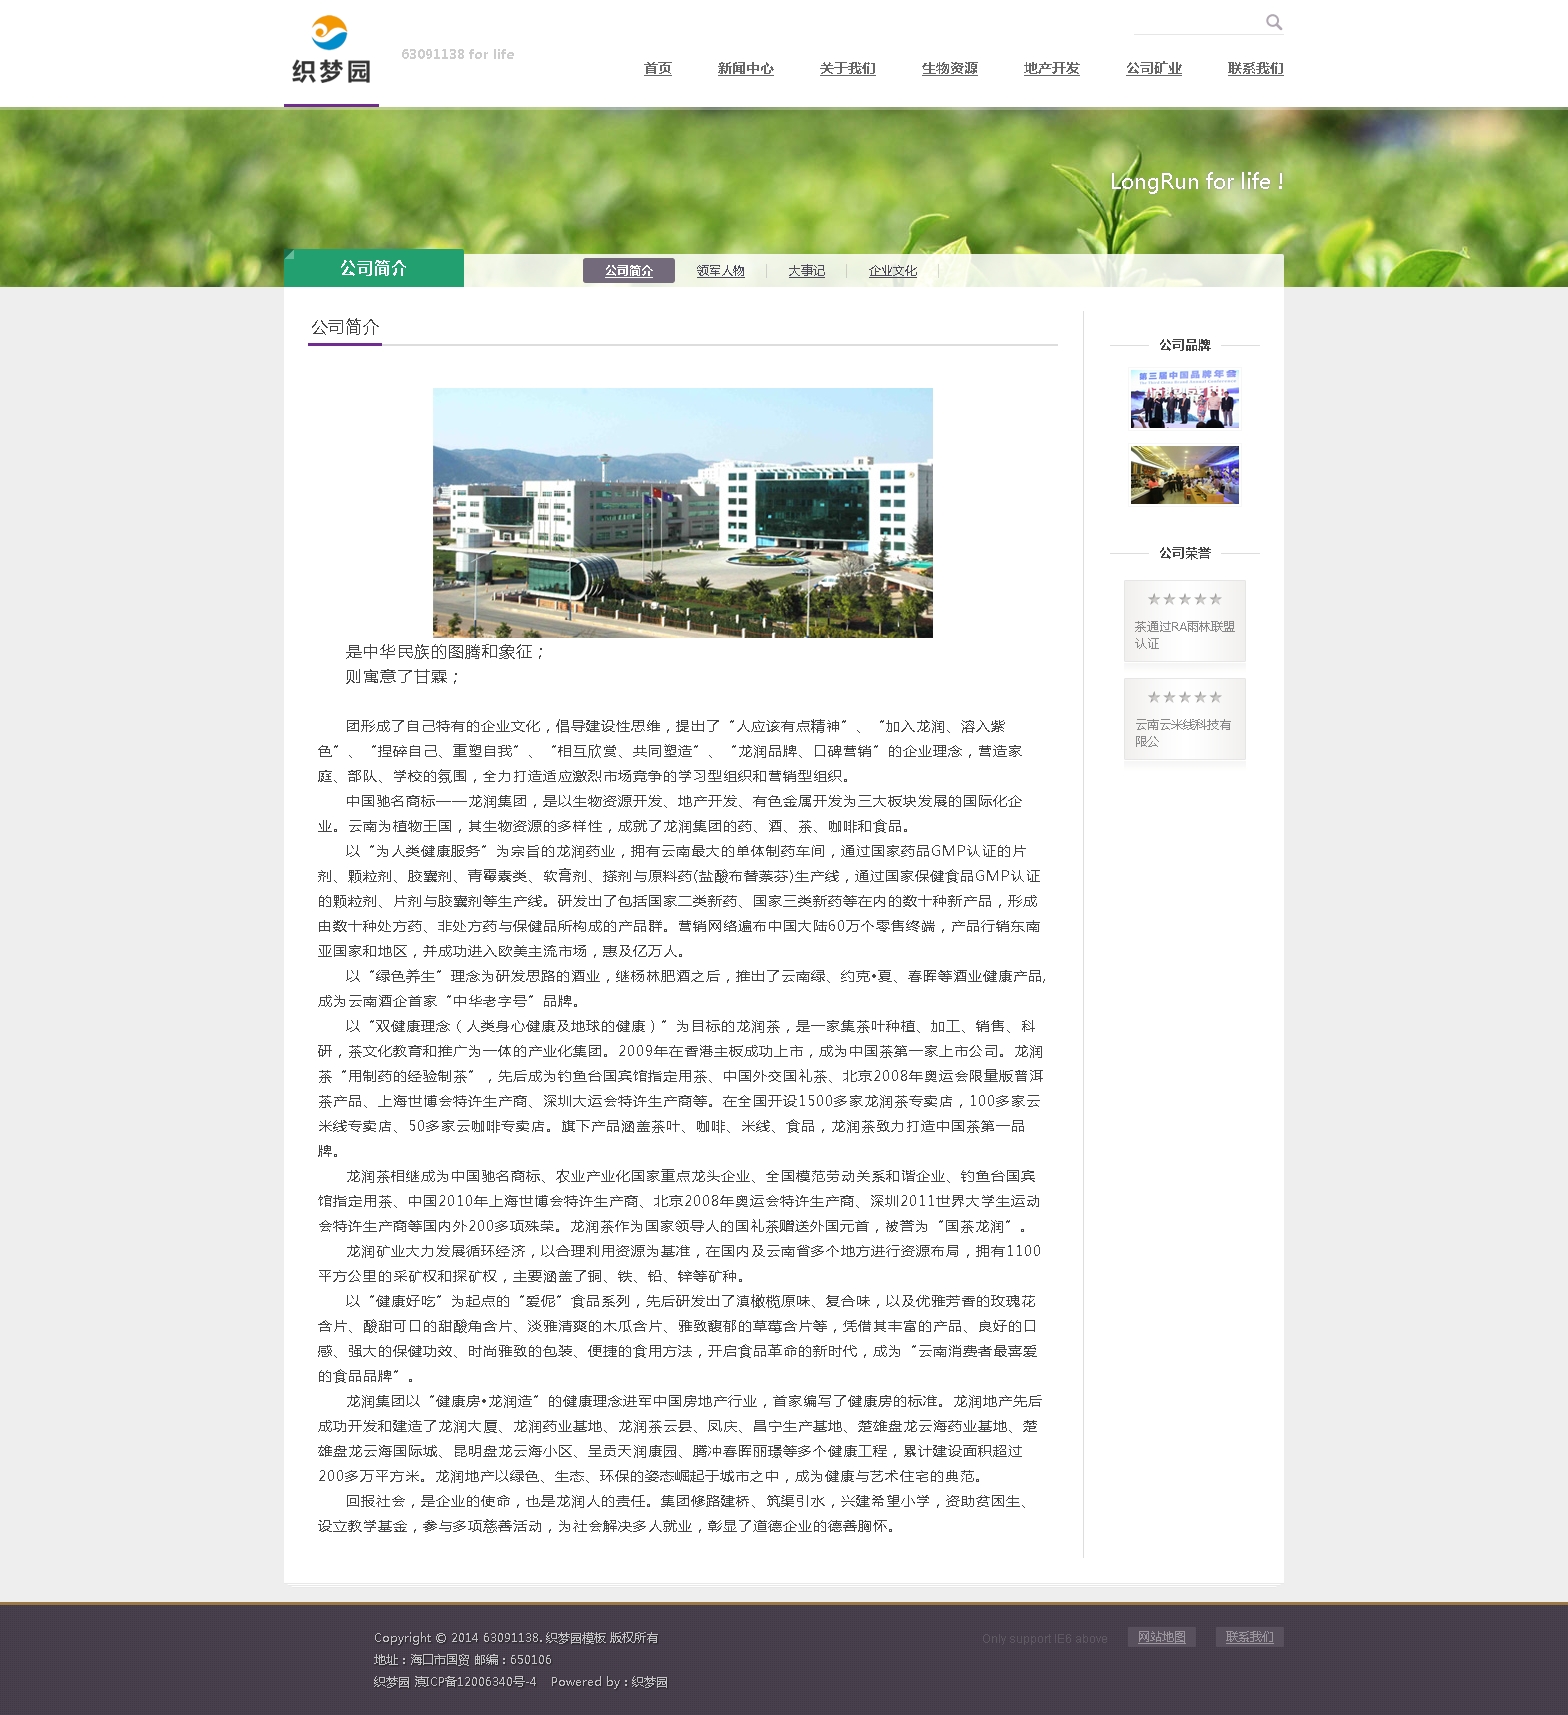Click the 公司荣誉 sidebar heading
Viewport: 1568px width, 1715px height.
point(1184,553)
